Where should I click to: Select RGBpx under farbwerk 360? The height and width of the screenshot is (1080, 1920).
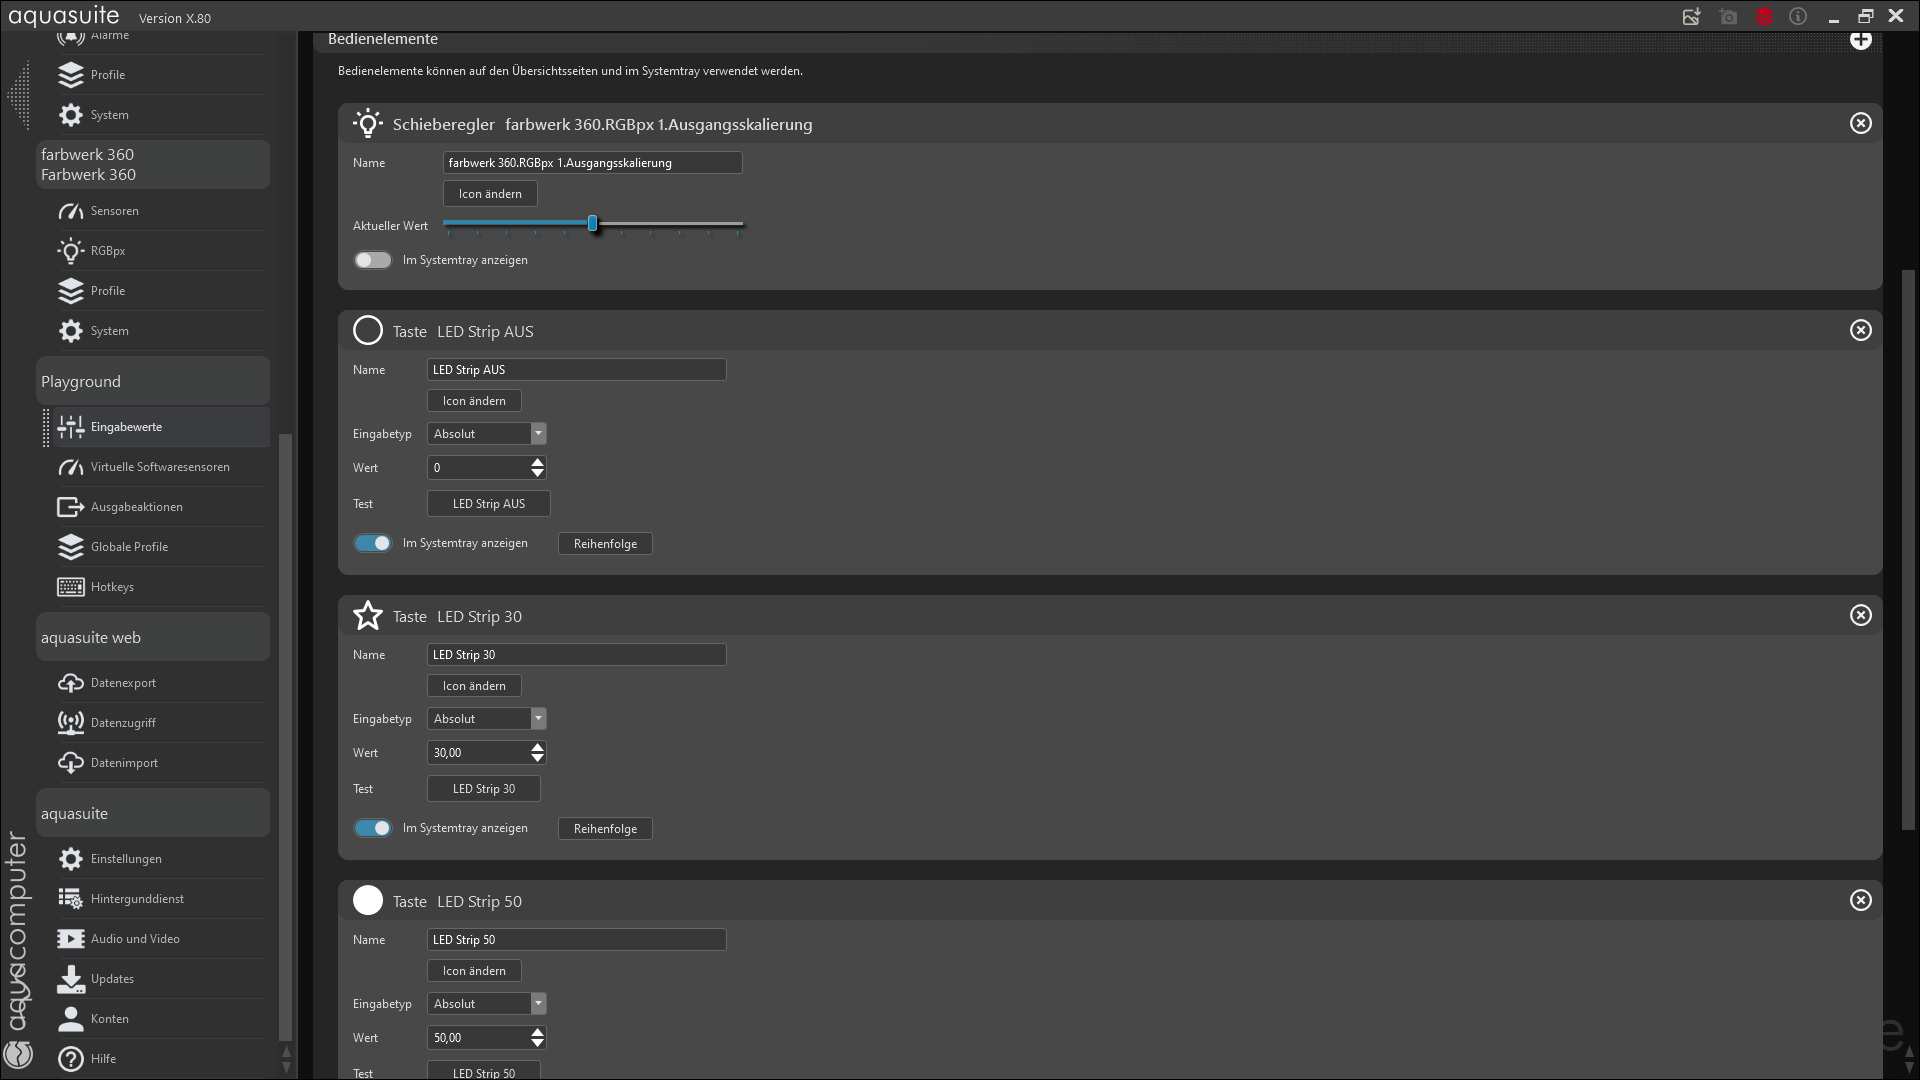(108, 251)
